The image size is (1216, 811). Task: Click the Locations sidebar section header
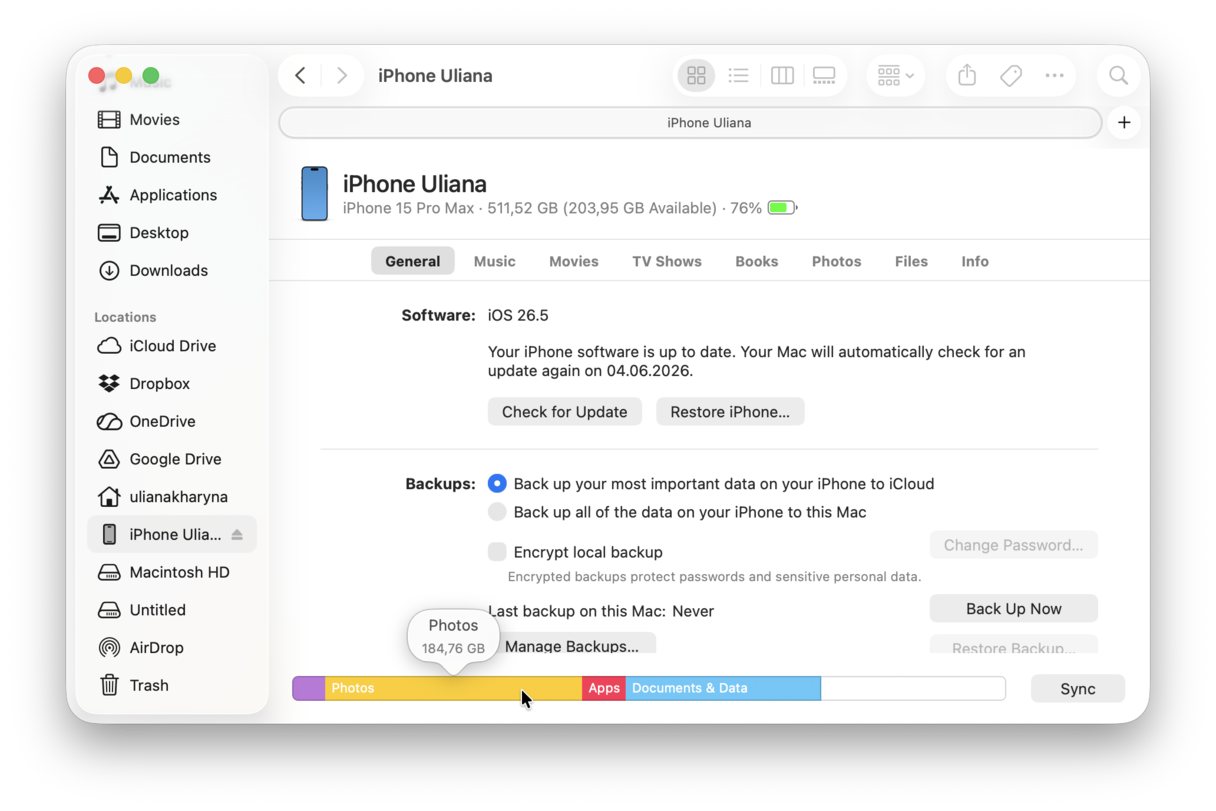[125, 317]
